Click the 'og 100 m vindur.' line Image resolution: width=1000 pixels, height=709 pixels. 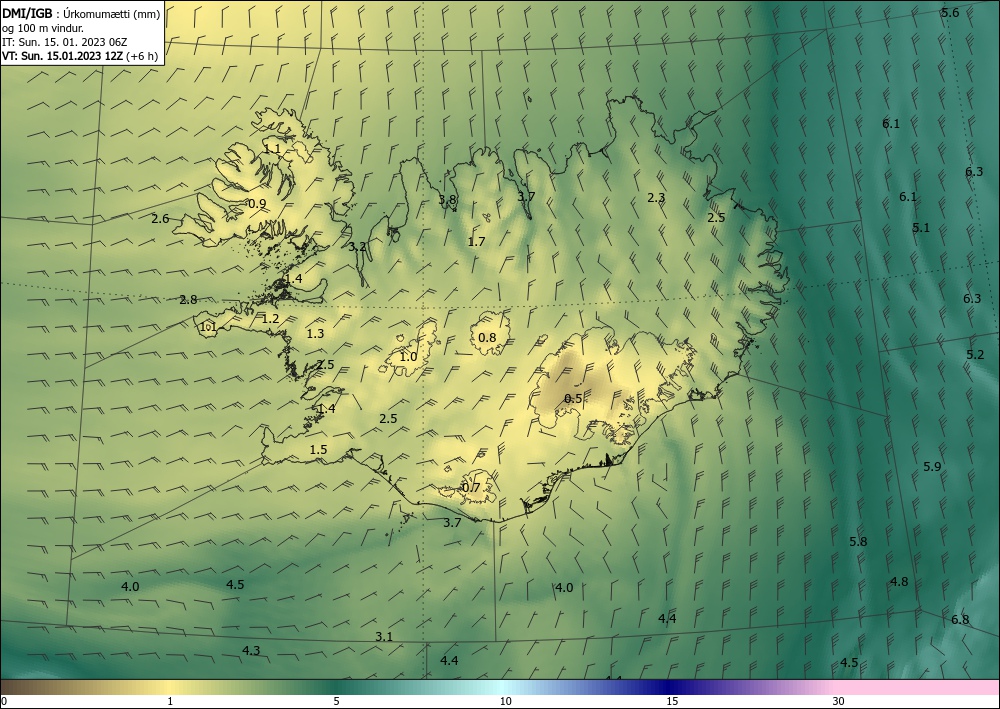click(43, 28)
